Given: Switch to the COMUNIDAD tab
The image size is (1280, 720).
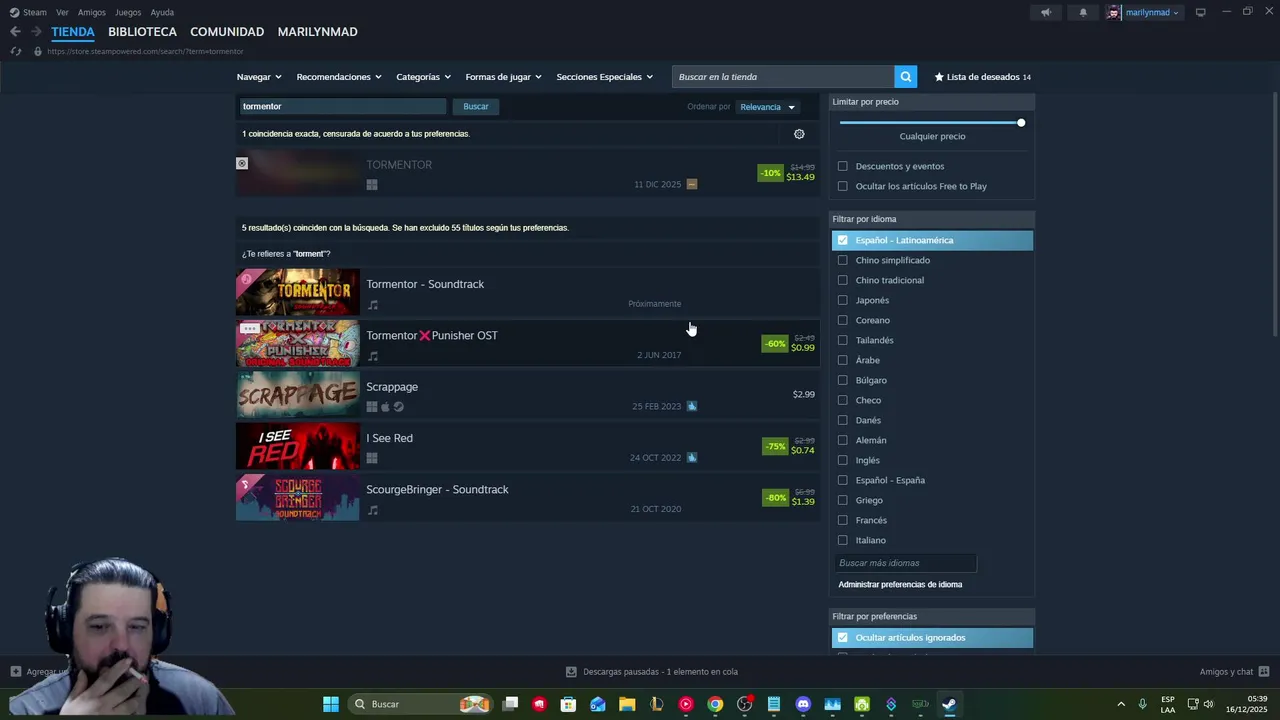Looking at the screenshot, I should pyautogui.click(x=227, y=32).
